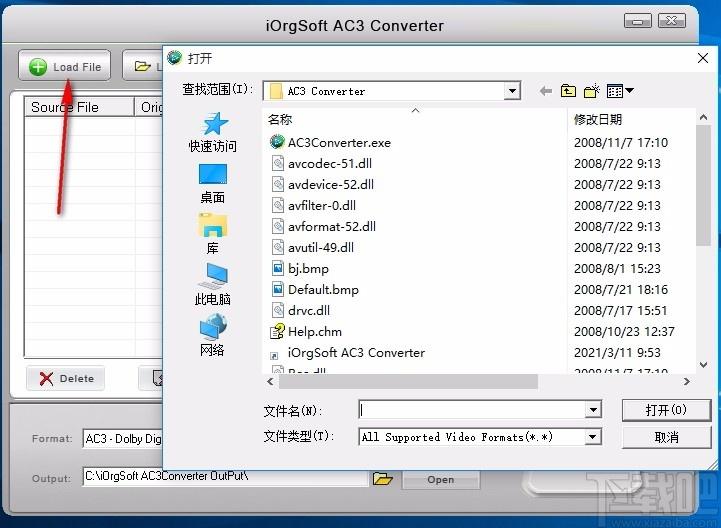Click the 2008/11/7 17:10 date of AC3Converter.exe

point(621,143)
